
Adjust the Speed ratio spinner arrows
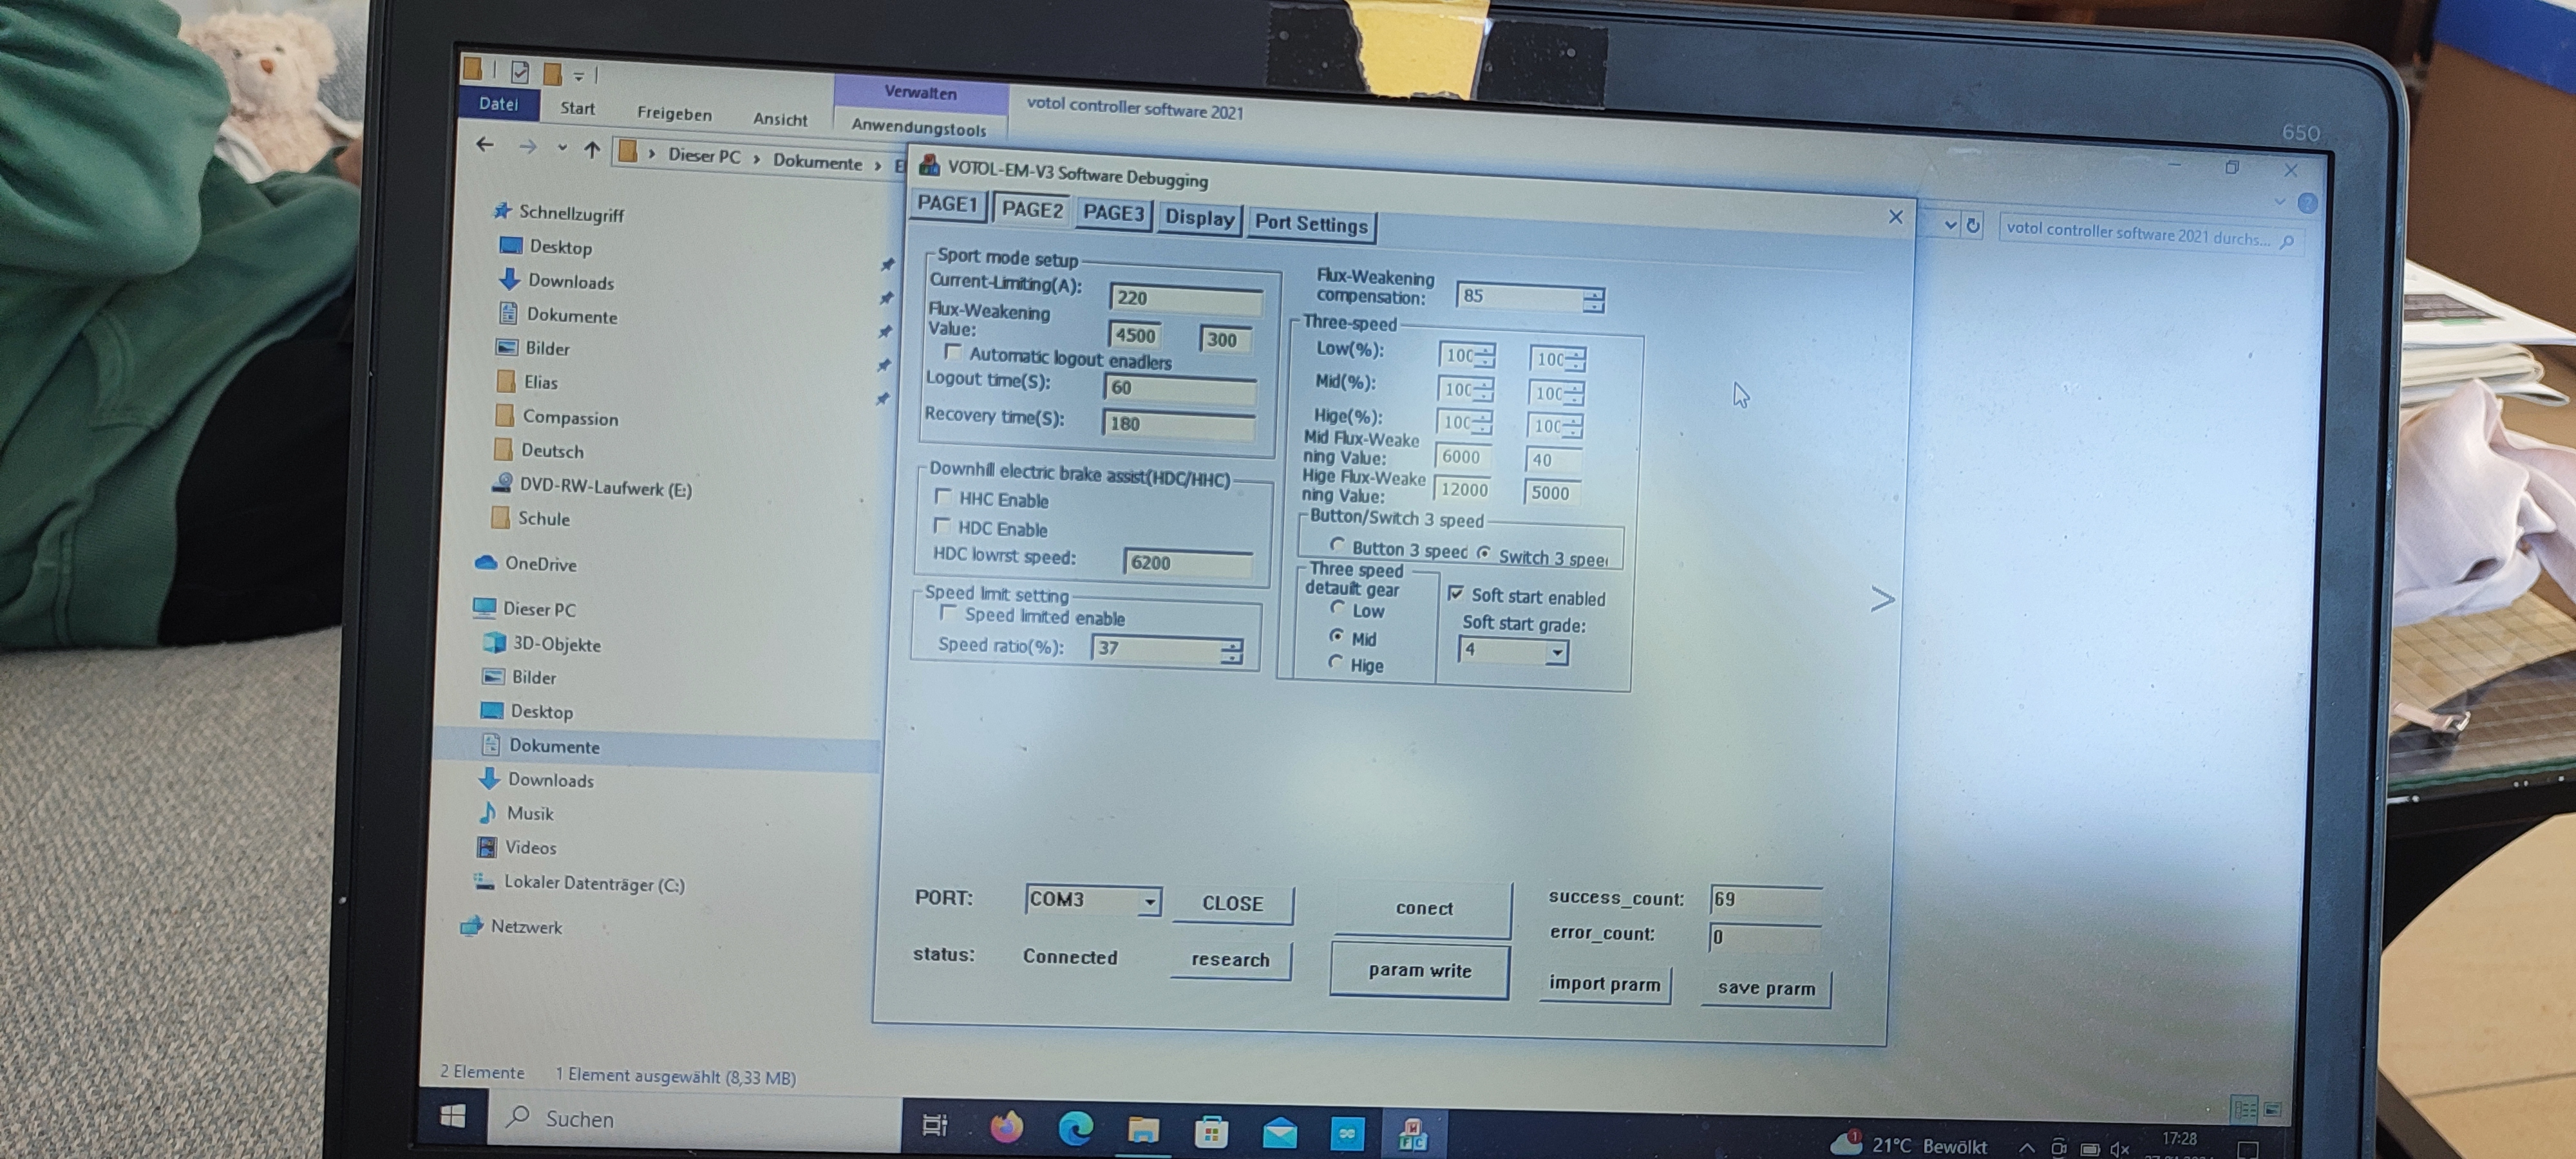point(1231,651)
